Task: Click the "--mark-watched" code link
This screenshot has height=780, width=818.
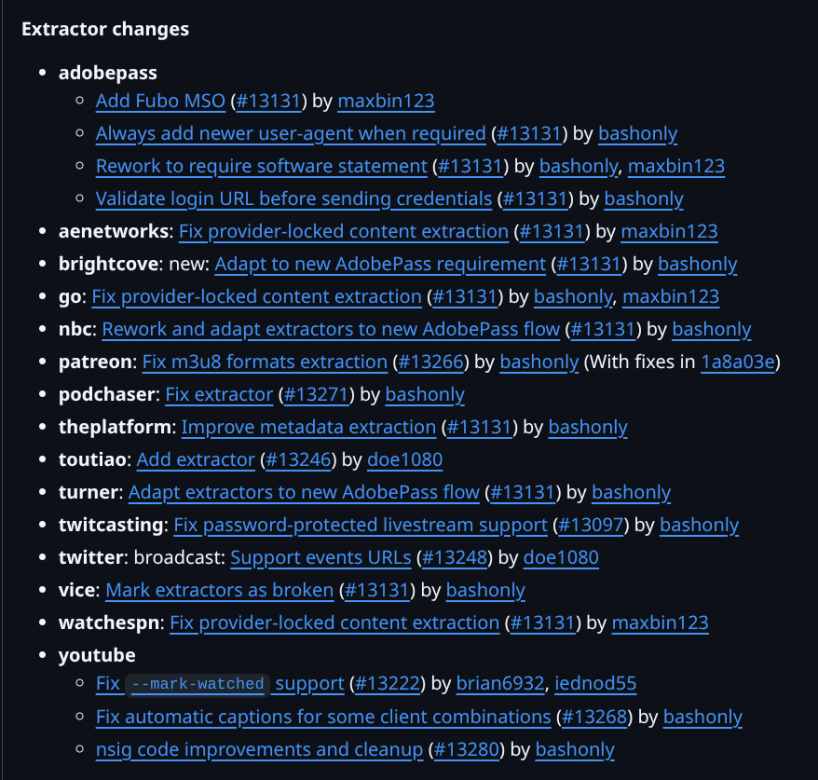Action: pos(198,685)
